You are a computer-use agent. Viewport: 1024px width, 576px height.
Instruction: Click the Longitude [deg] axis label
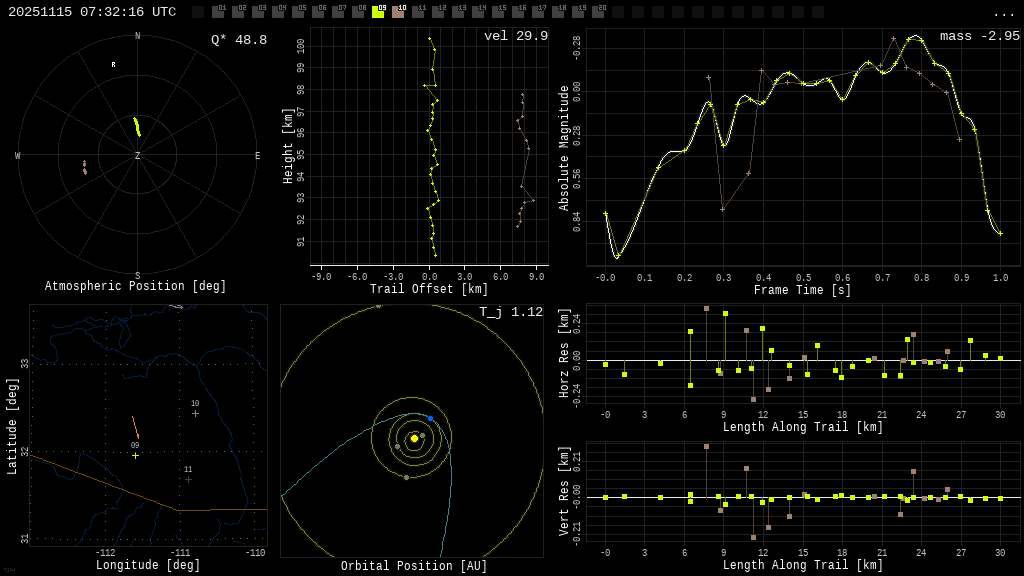[147, 564]
